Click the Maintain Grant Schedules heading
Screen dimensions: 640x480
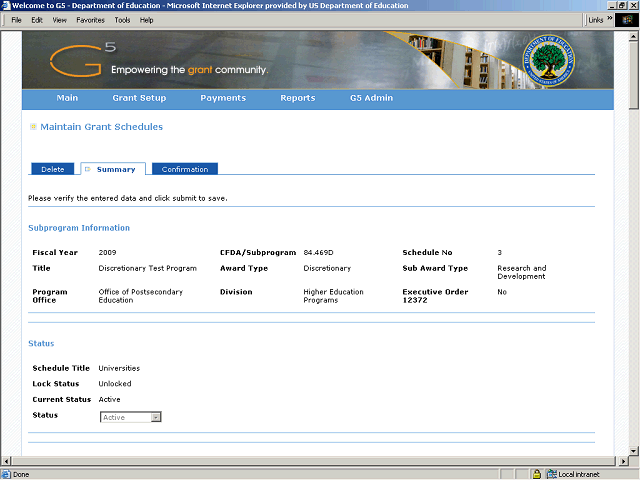101,127
